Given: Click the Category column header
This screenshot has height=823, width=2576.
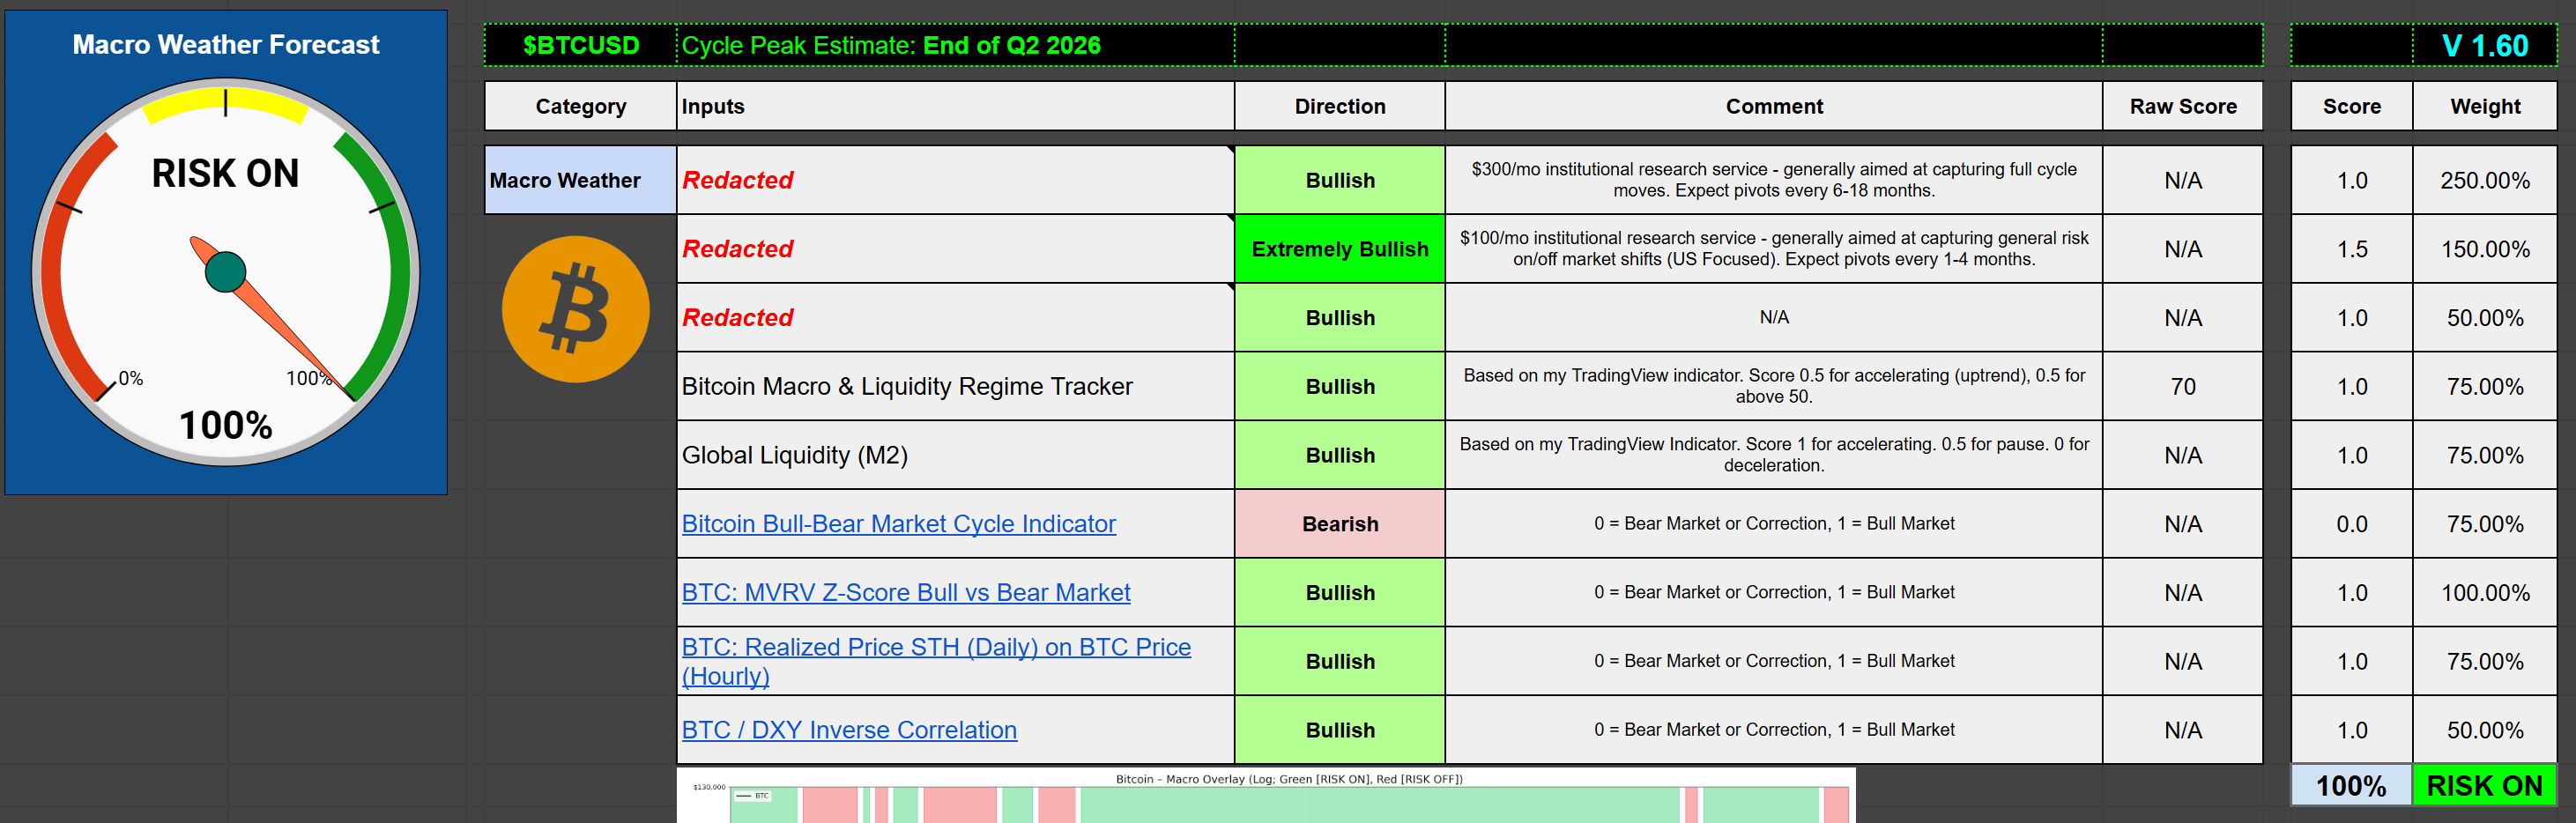Looking at the screenshot, I should [580, 107].
